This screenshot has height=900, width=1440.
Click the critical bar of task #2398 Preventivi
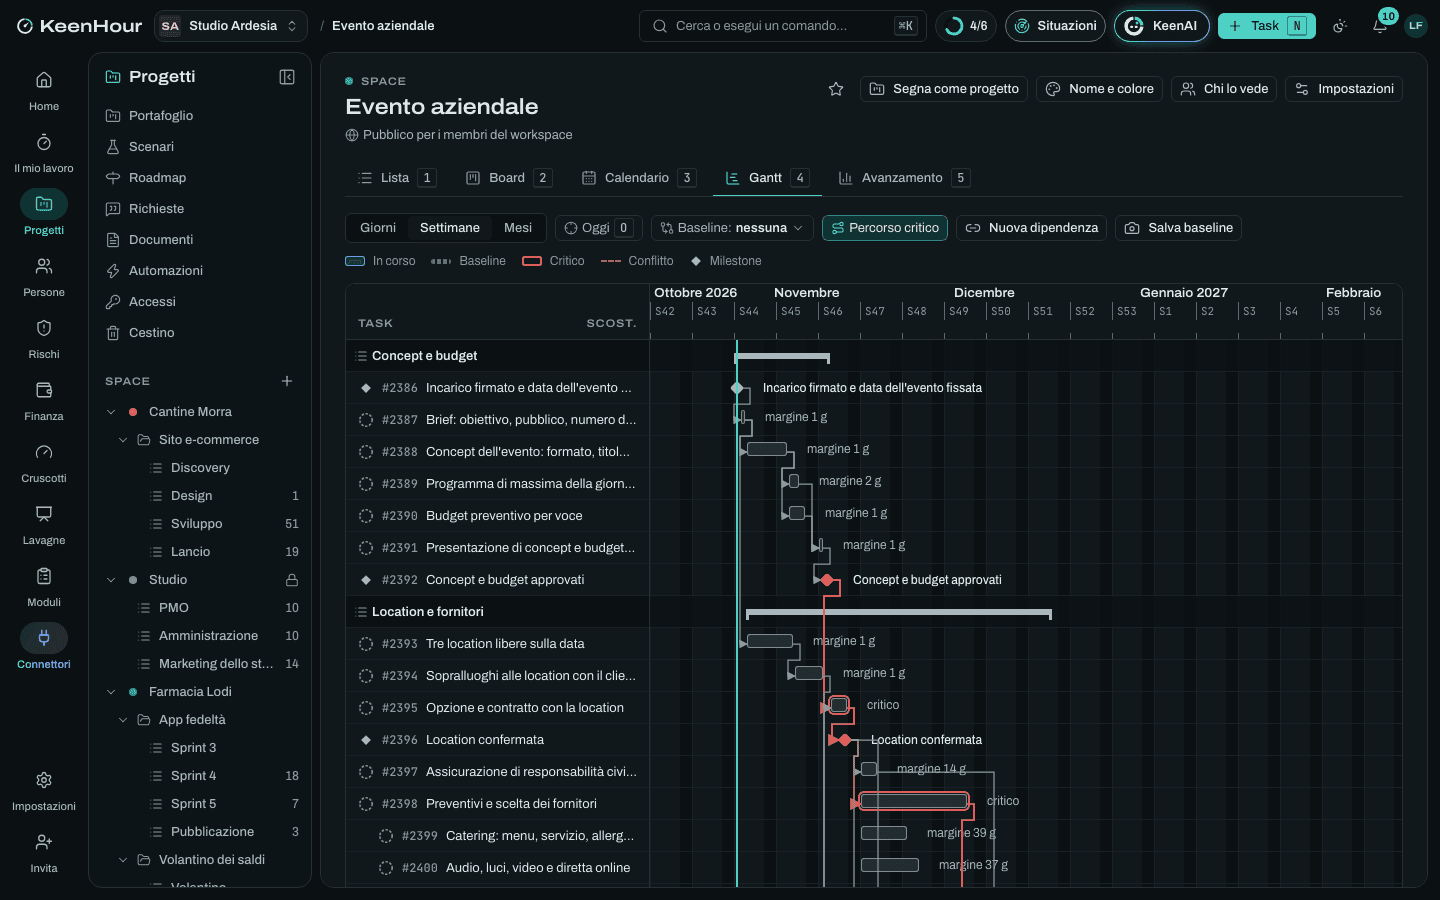(914, 801)
